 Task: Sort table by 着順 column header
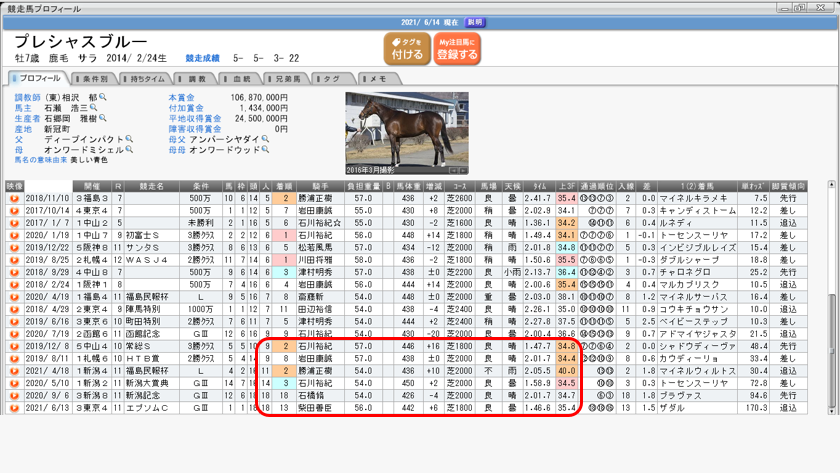coord(284,186)
